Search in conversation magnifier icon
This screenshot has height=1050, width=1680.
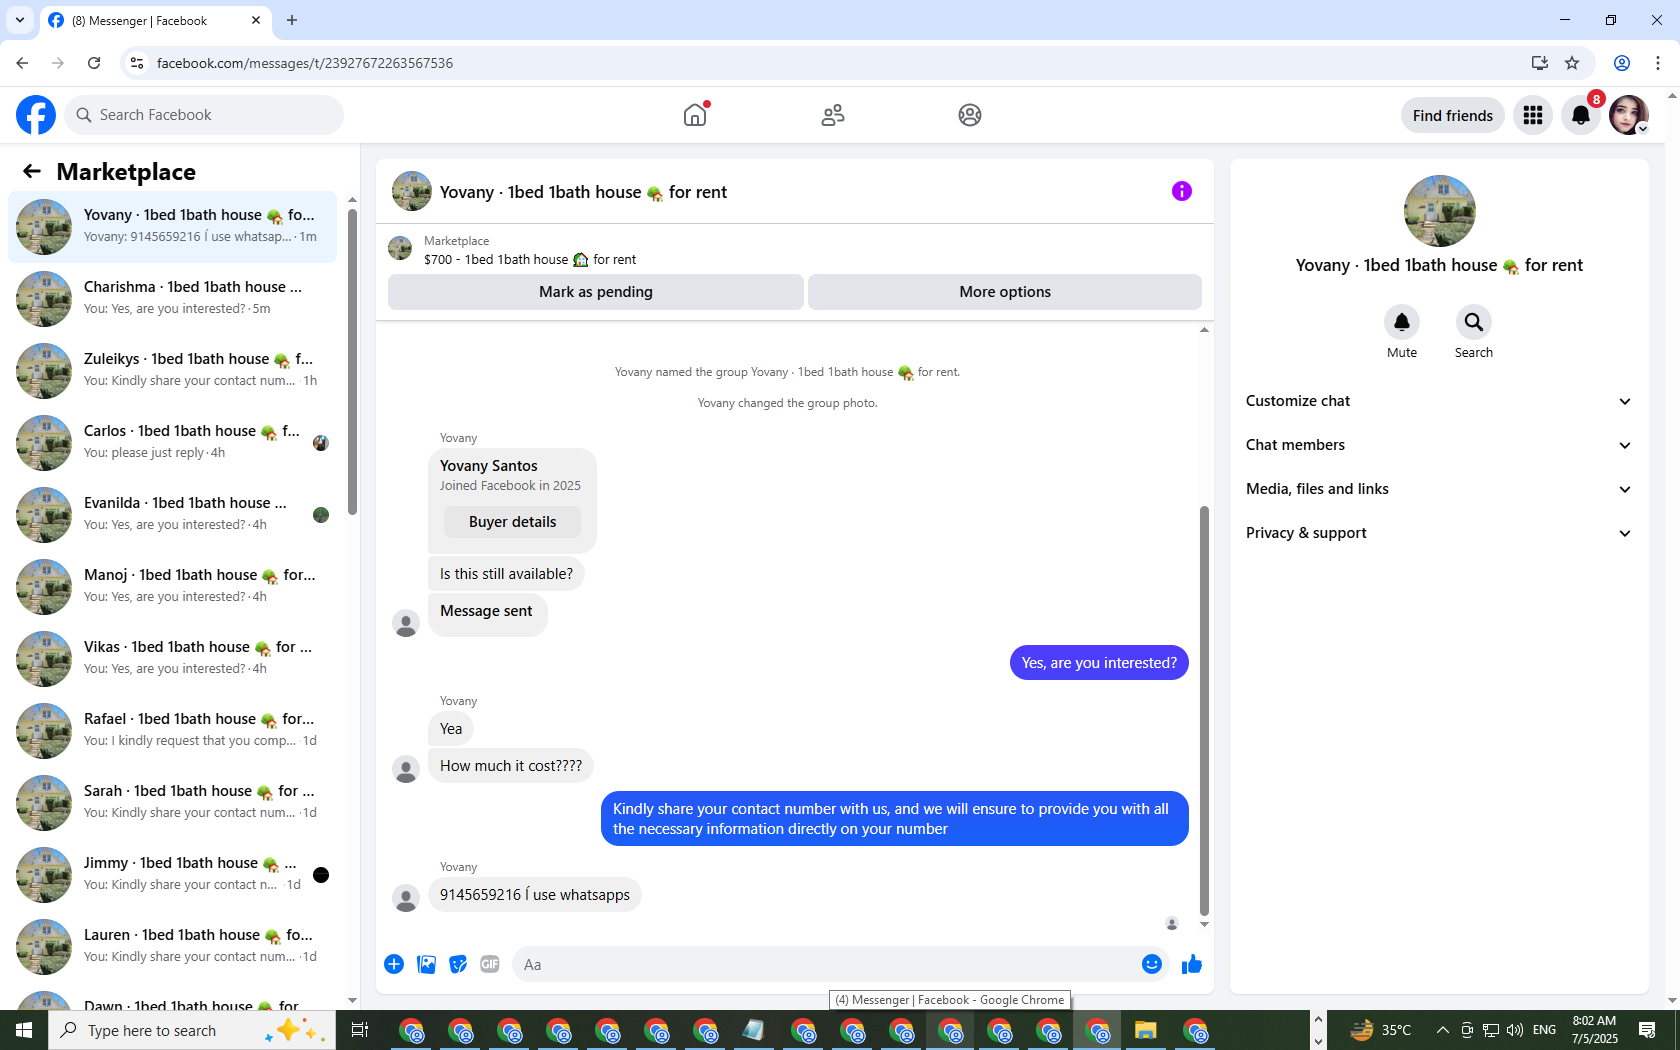1474,322
